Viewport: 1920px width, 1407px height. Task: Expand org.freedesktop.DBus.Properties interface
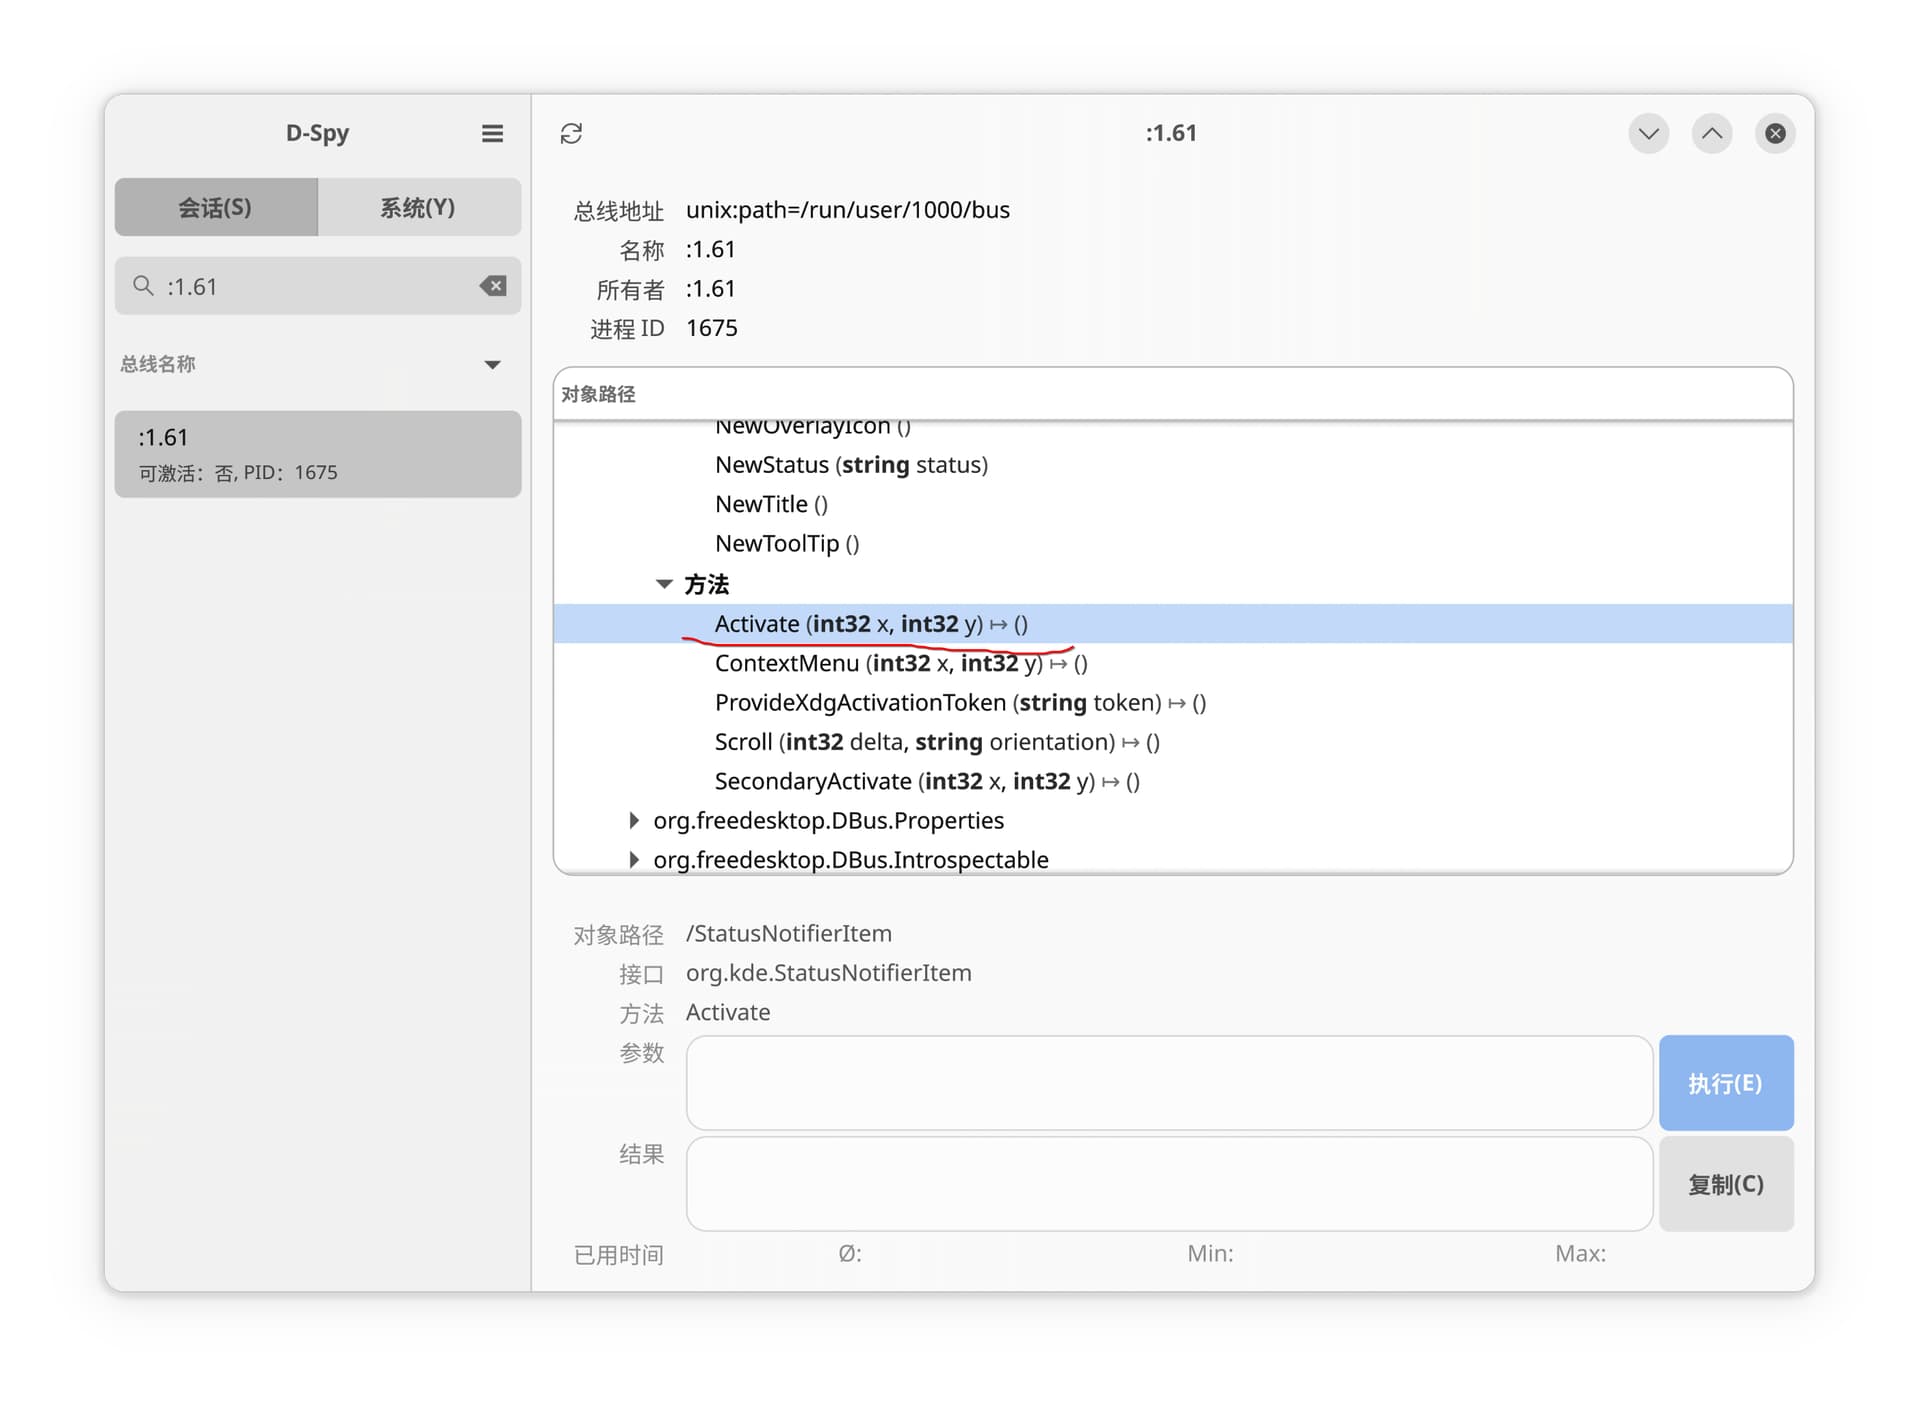[634, 820]
